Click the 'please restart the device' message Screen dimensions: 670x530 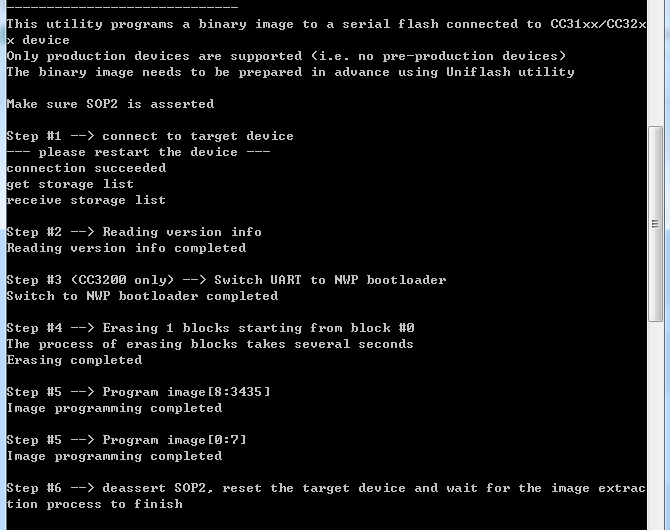138,152
